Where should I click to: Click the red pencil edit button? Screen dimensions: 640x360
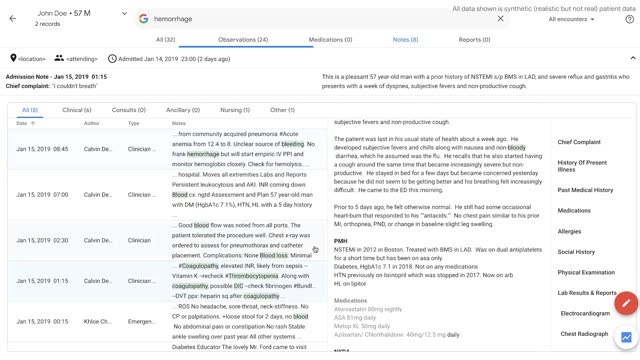click(626, 303)
